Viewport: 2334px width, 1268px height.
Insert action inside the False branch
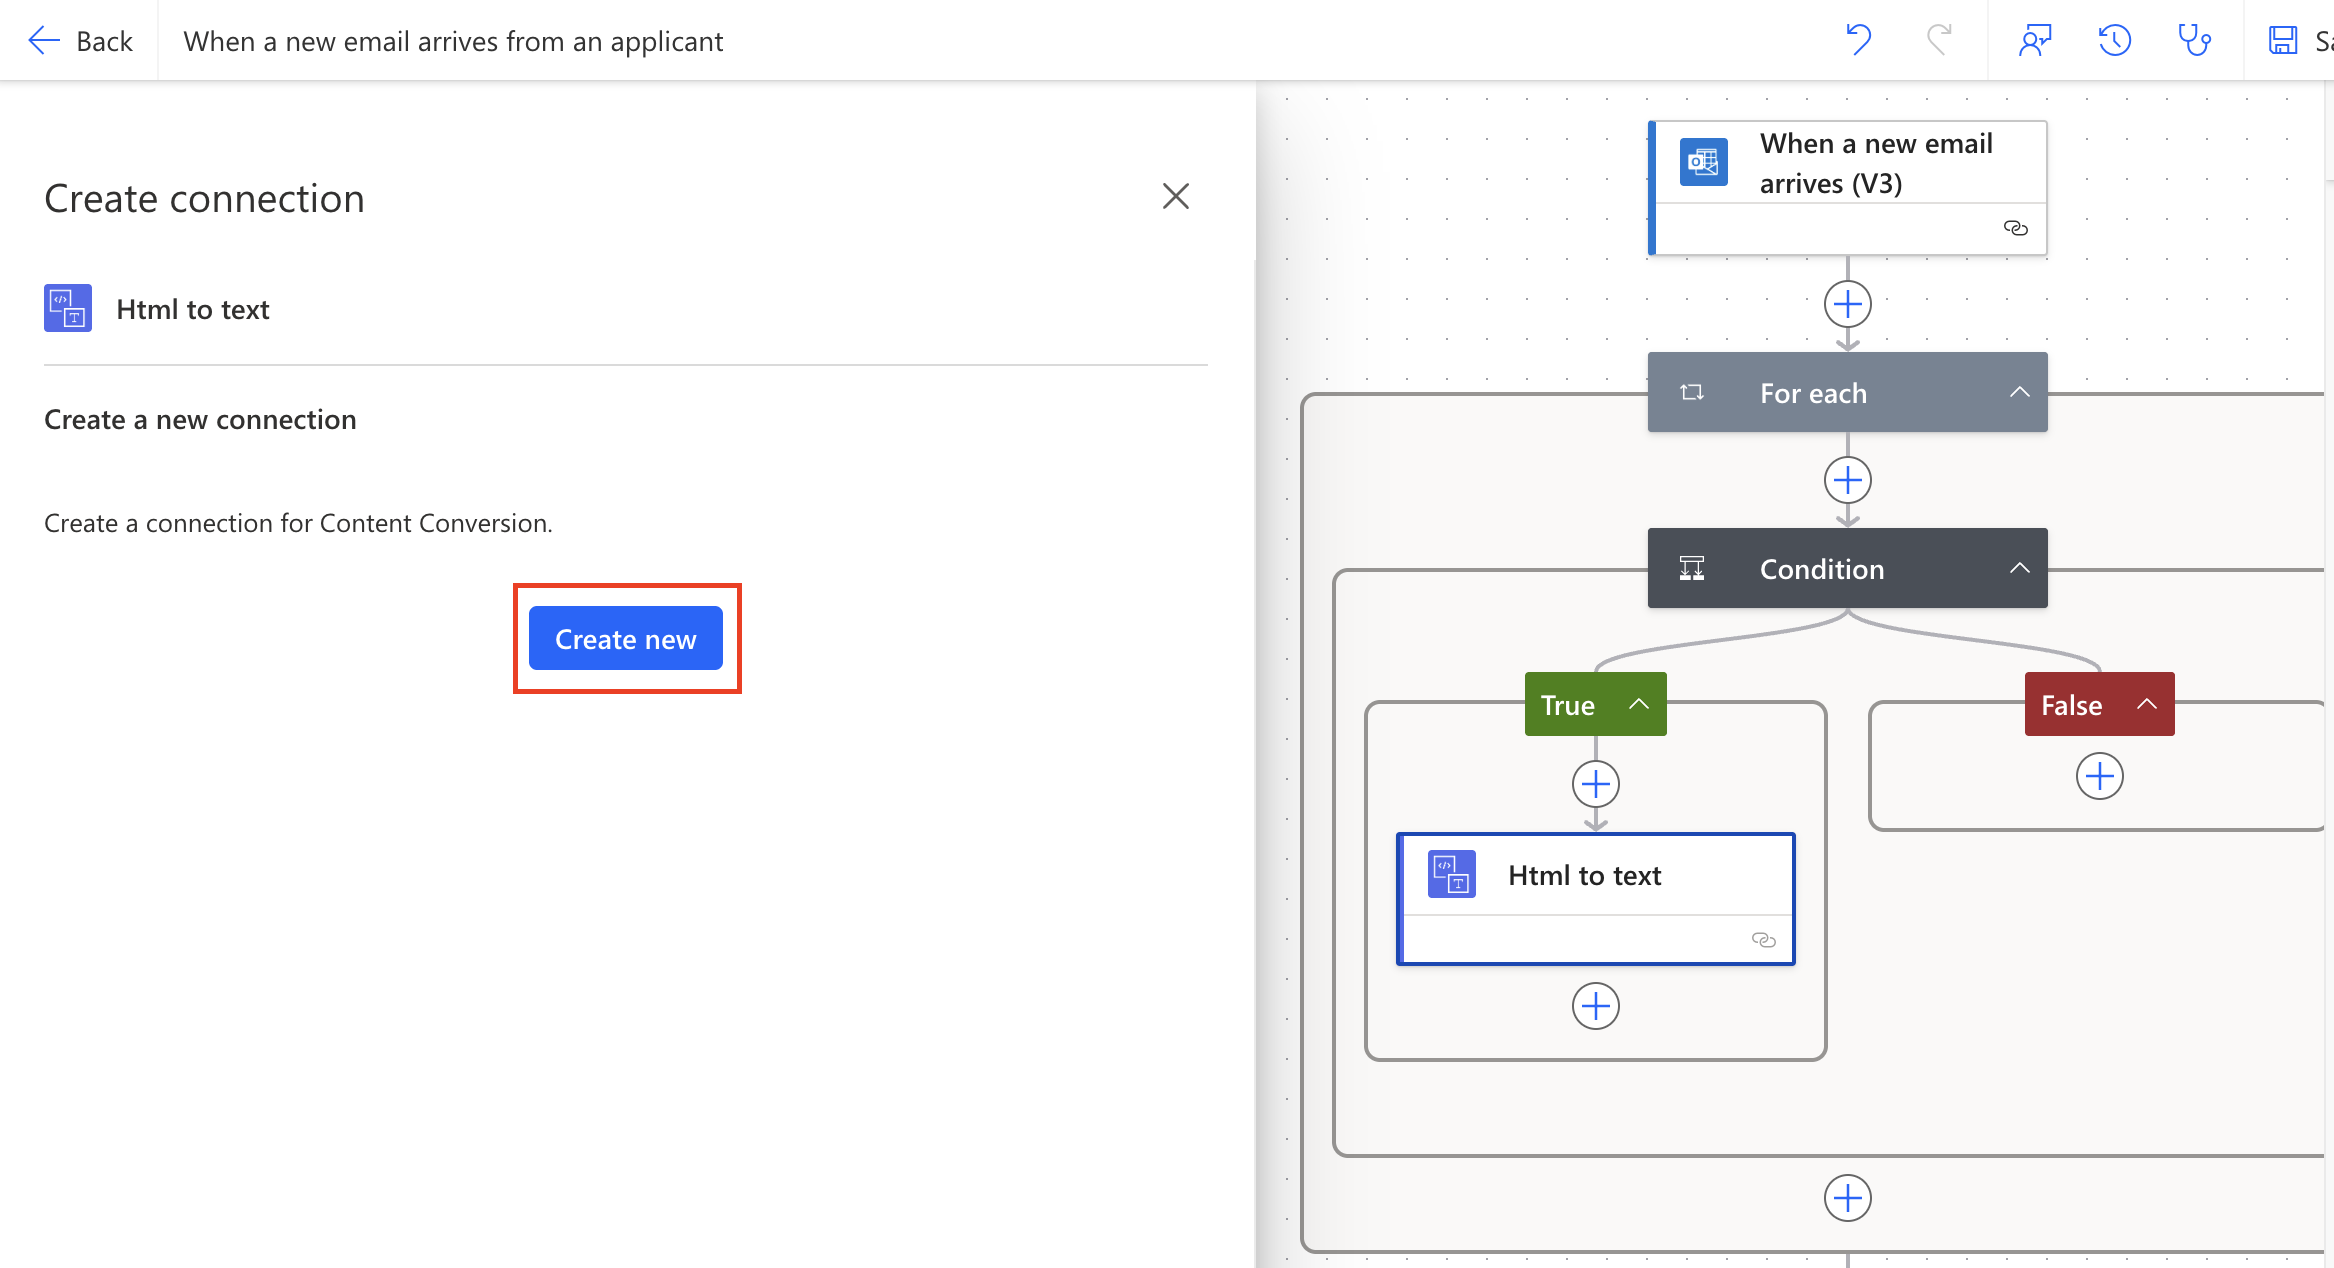click(x=2098, y=775)
